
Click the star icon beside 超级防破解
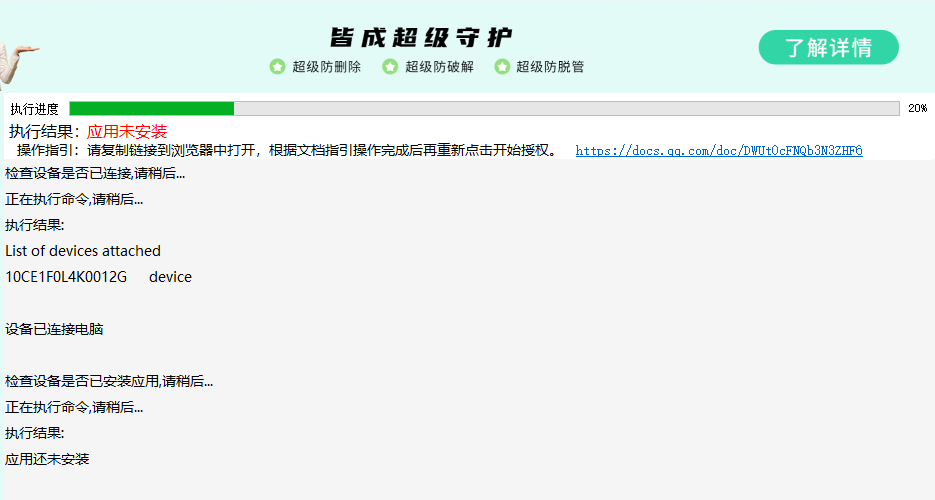pos(390,67)
